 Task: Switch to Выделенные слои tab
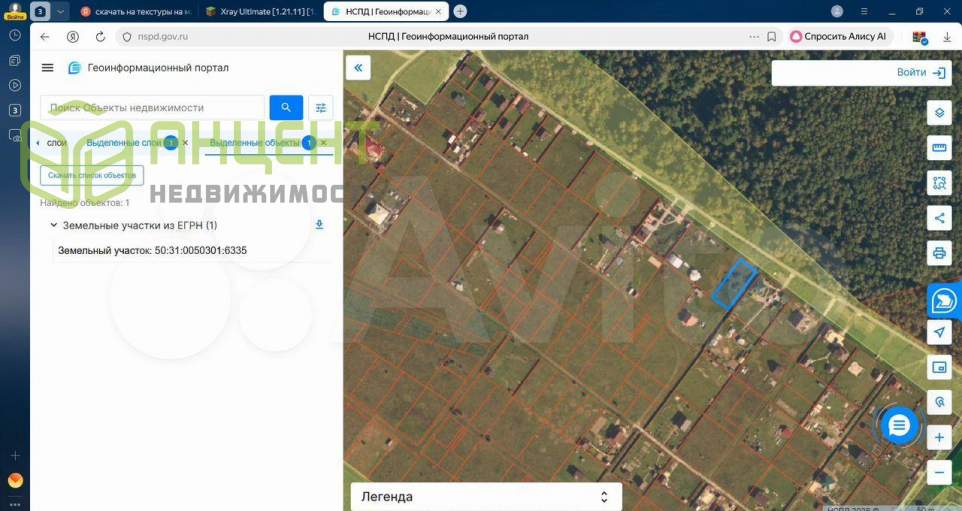(x=124, y=143)
